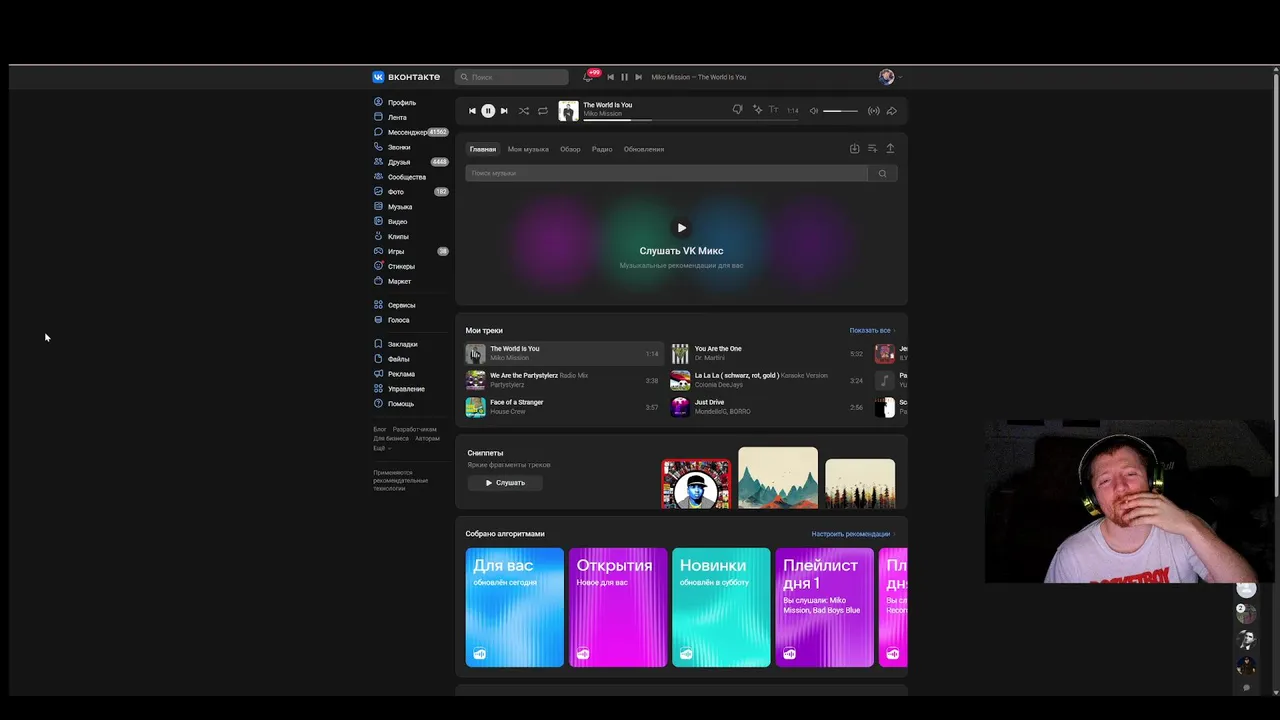Play the VK Микс with the play button
The width and height of the screenshot is (1280, 720).
tap(682, 228)
